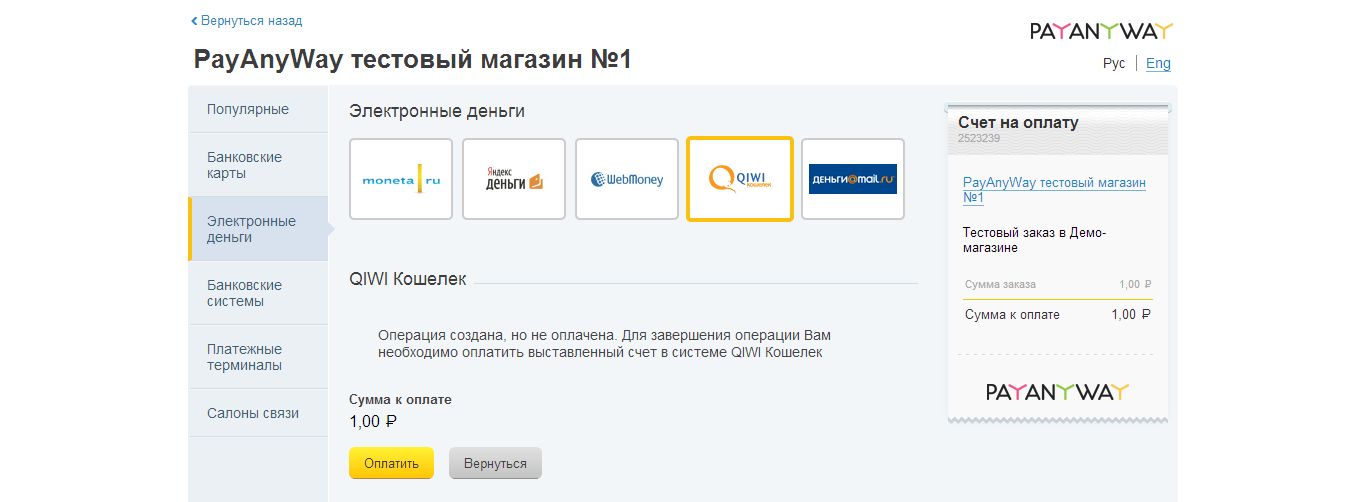Viewport: 1366px width, 502px height.
Task: Switch the language to Eng
Action: tap(1158, 63)
